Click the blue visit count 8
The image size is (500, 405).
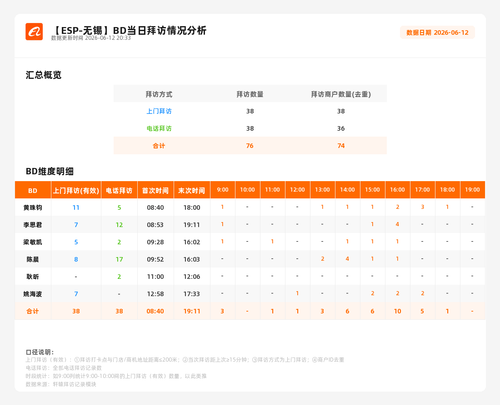(76, 259)
